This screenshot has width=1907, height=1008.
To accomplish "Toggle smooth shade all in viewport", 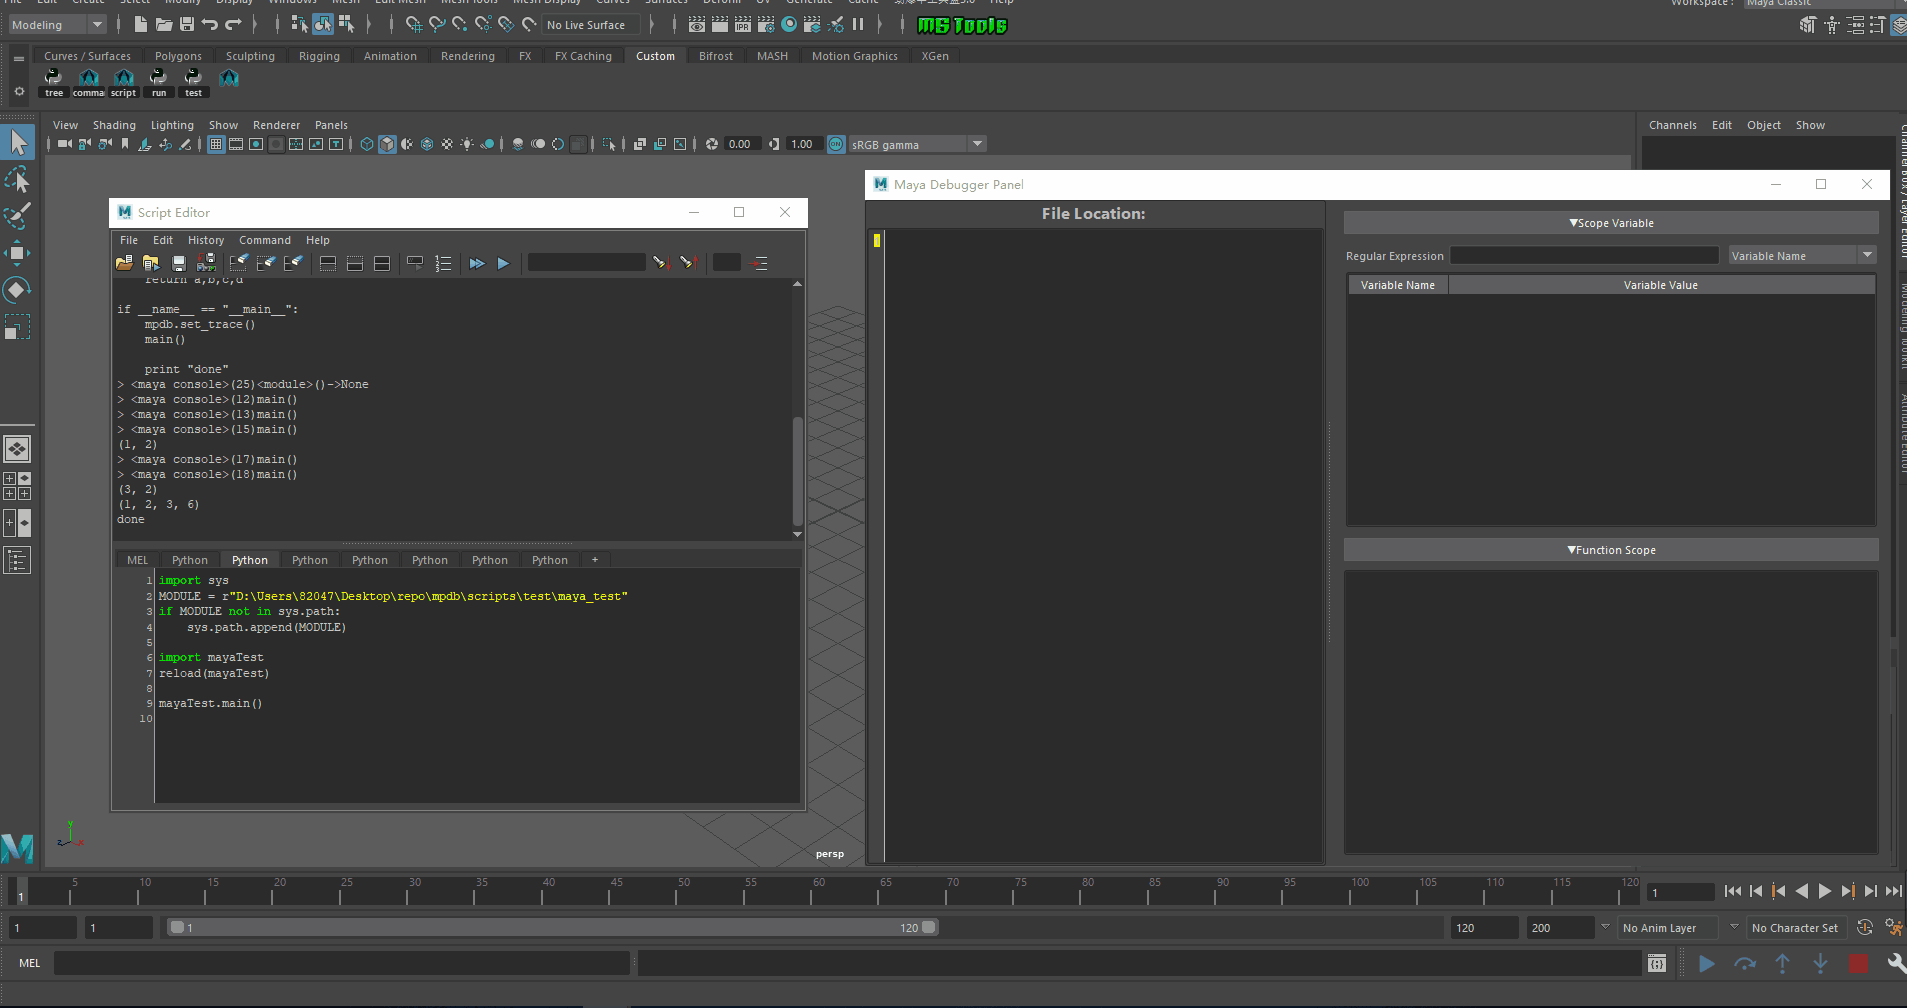I will 387,144.
